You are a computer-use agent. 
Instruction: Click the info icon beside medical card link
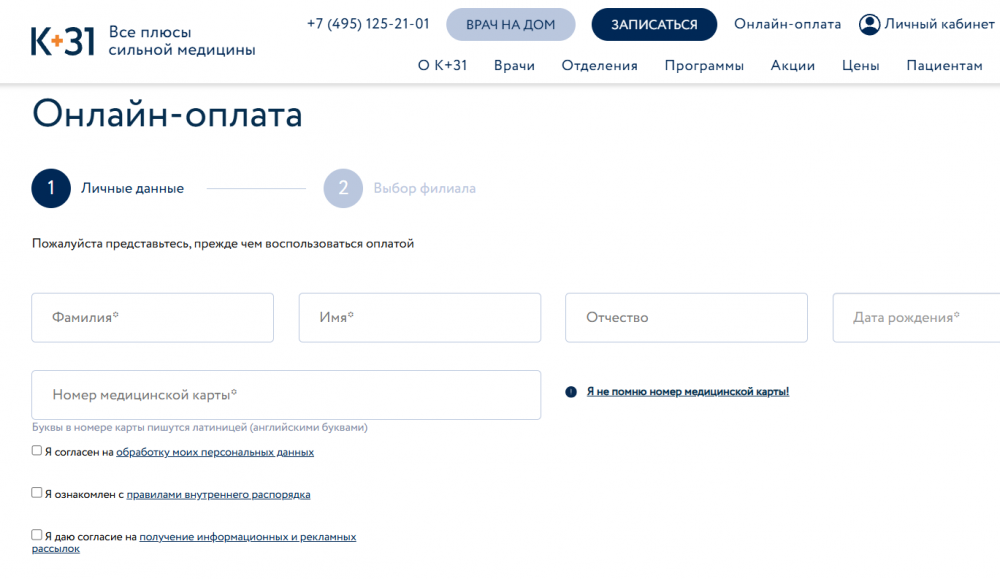point(571,392)
